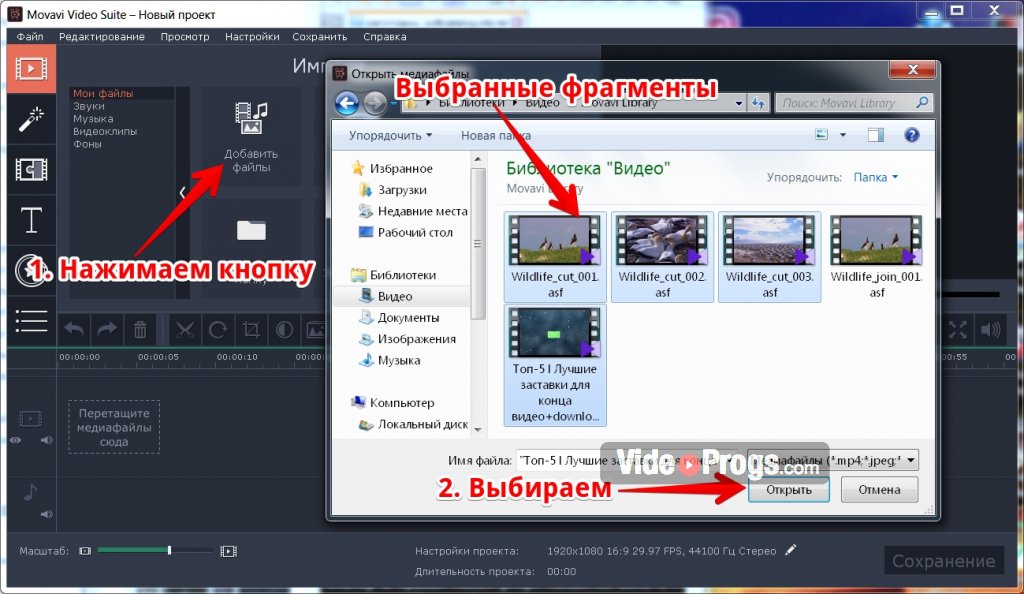Open the Настройки menu
The image size is (1024, 594).
pos(252,37)
